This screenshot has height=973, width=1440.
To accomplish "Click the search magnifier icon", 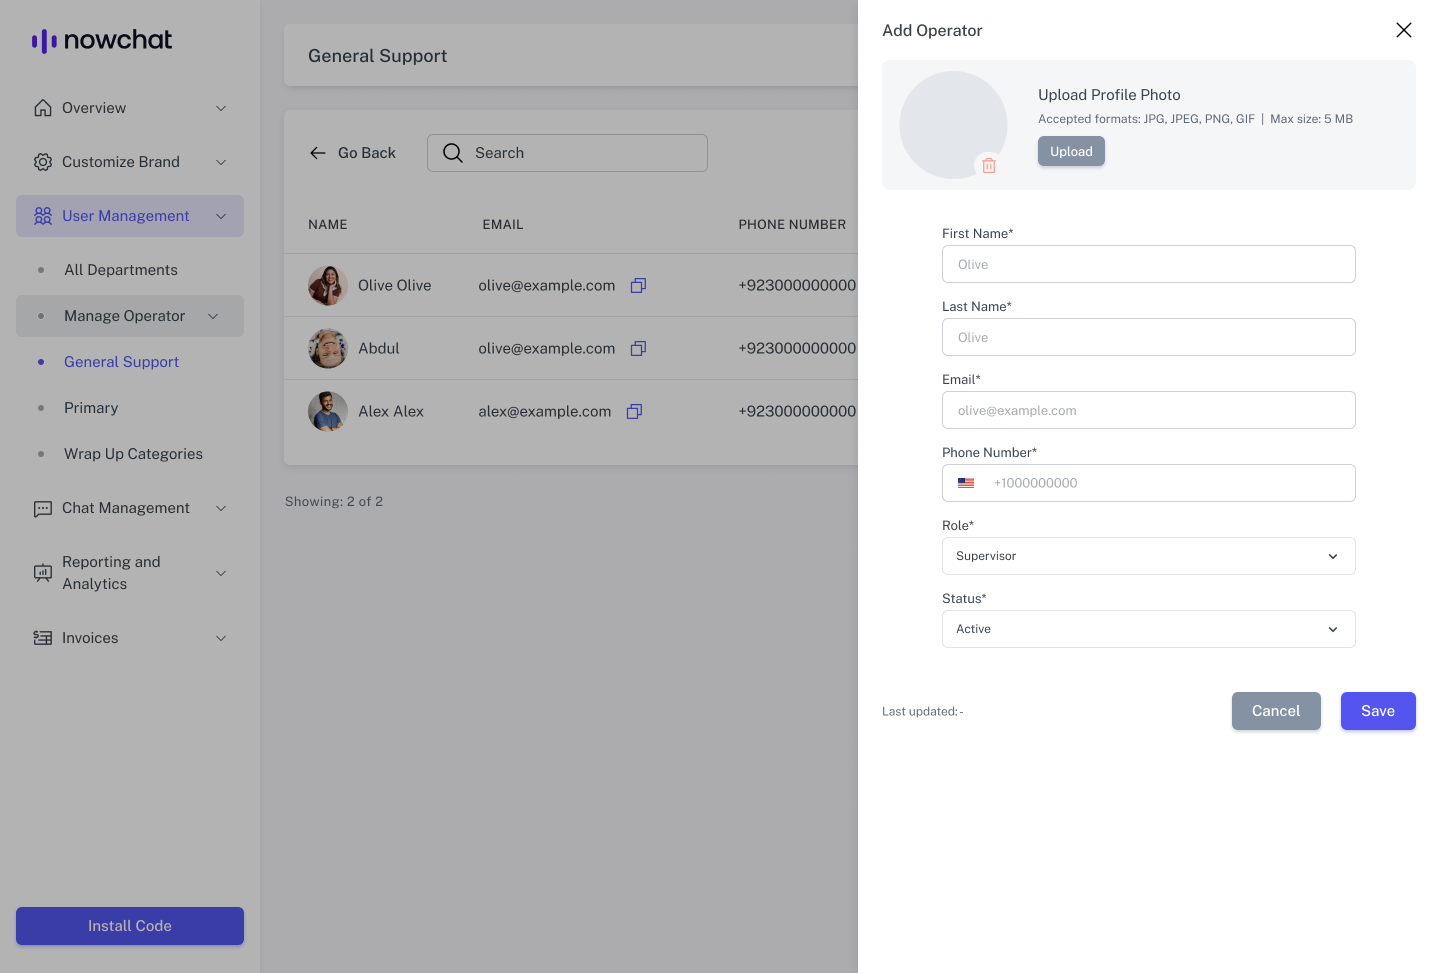I will (x=453, y=153).
